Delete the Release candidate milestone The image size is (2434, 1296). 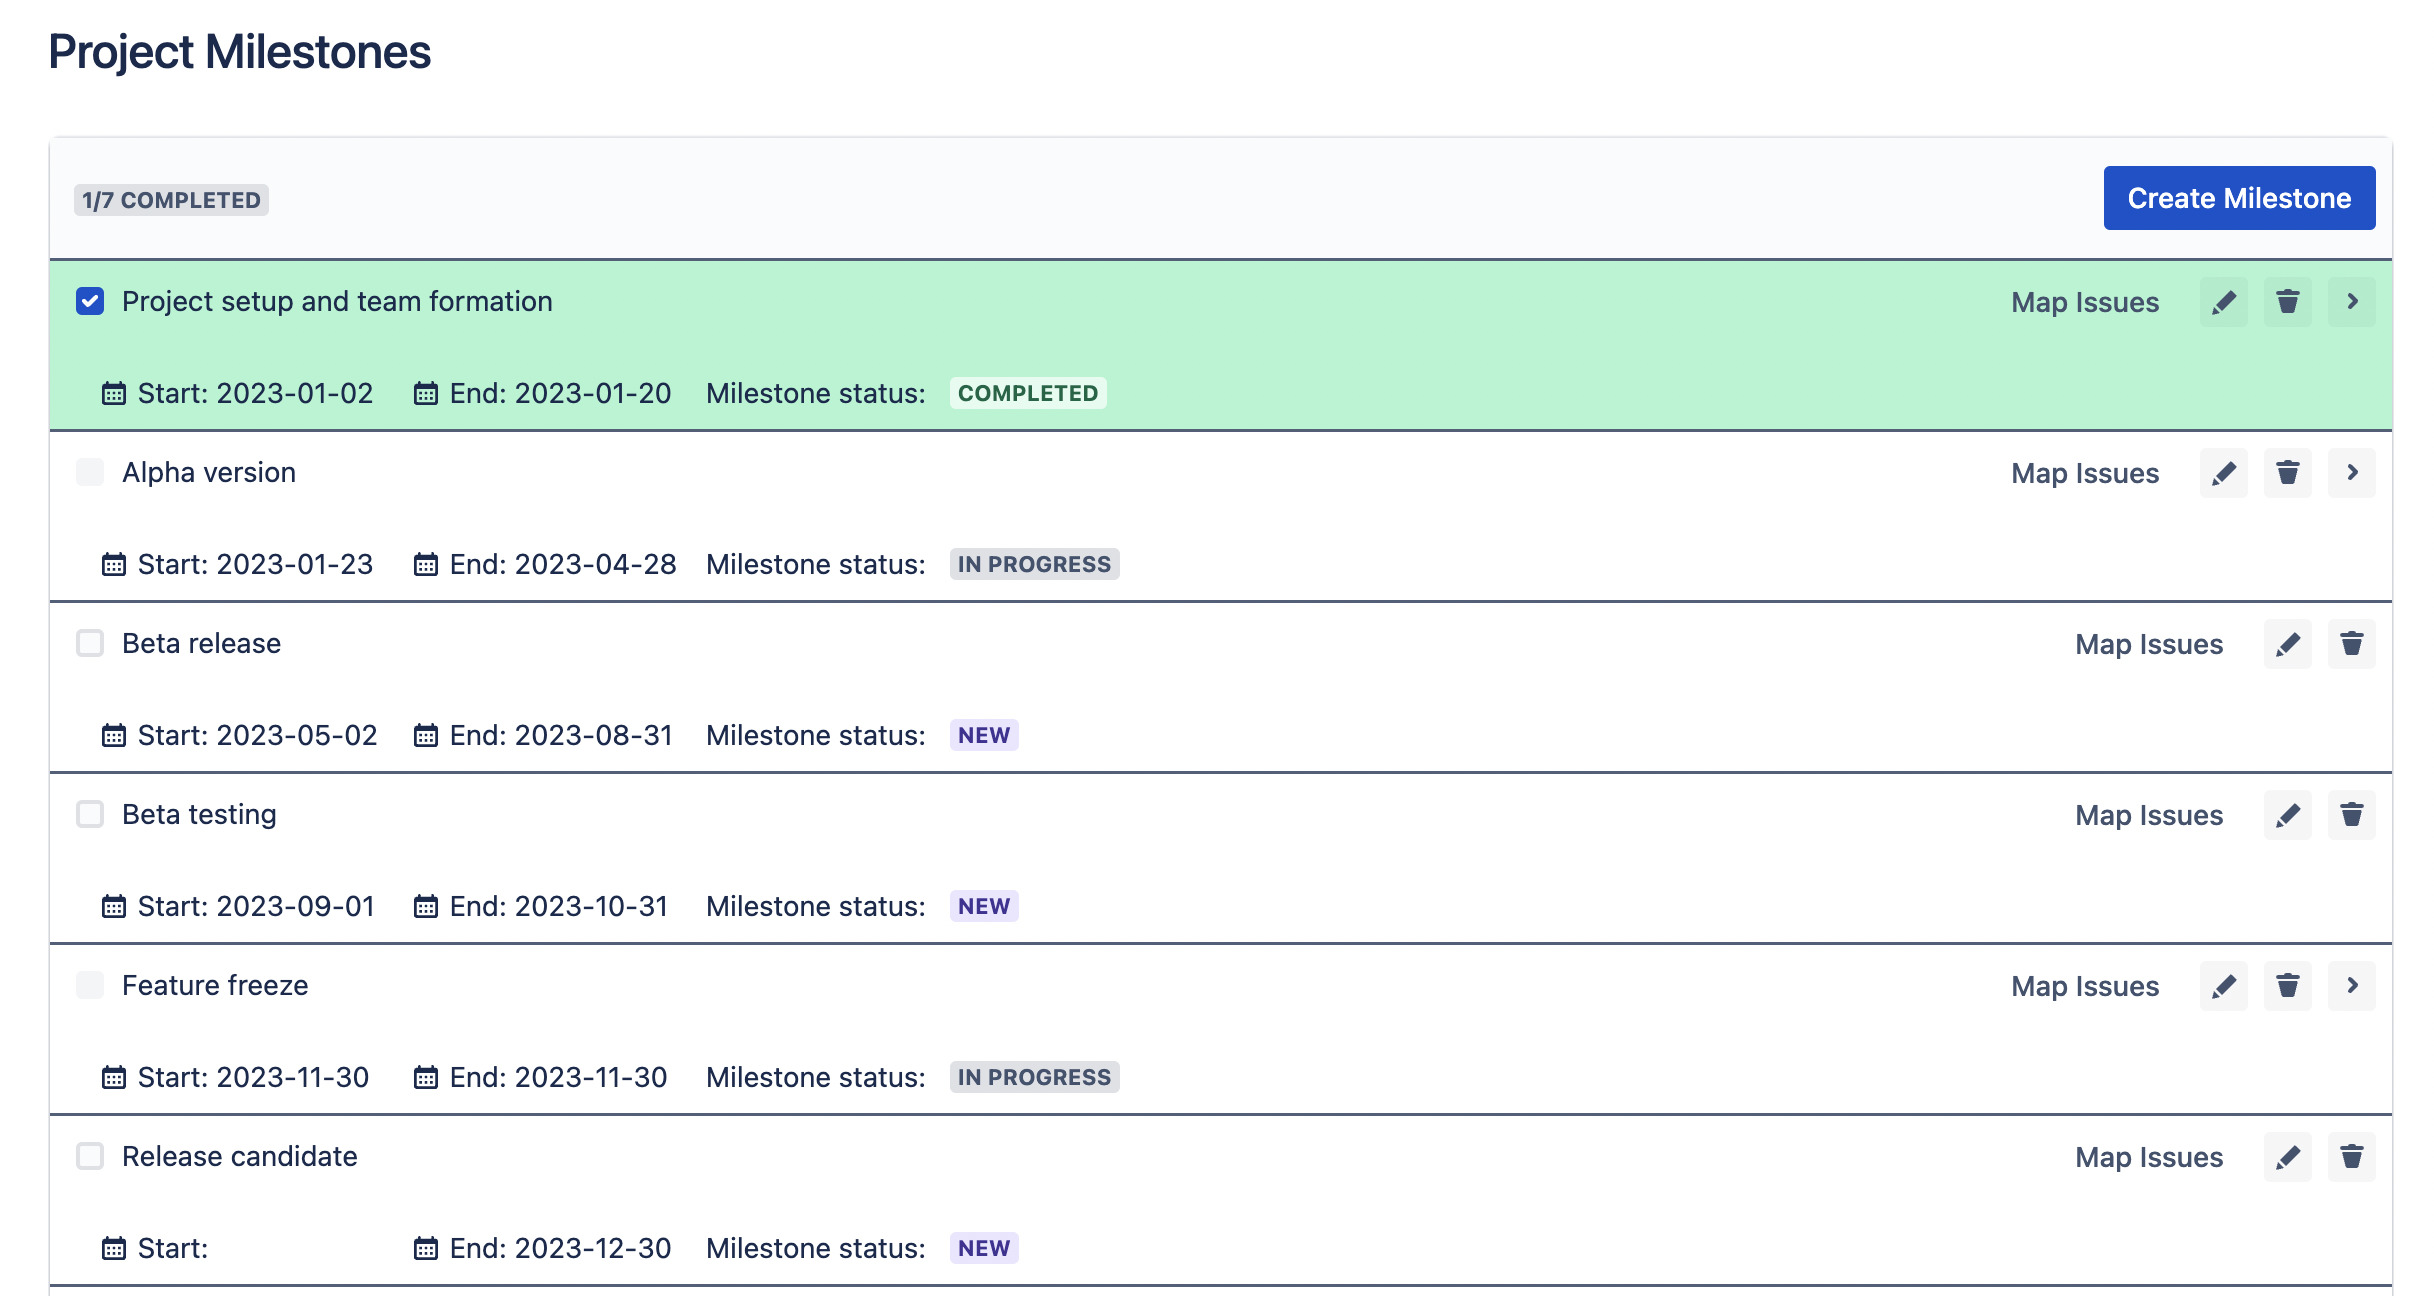tap(2351, 1157)
